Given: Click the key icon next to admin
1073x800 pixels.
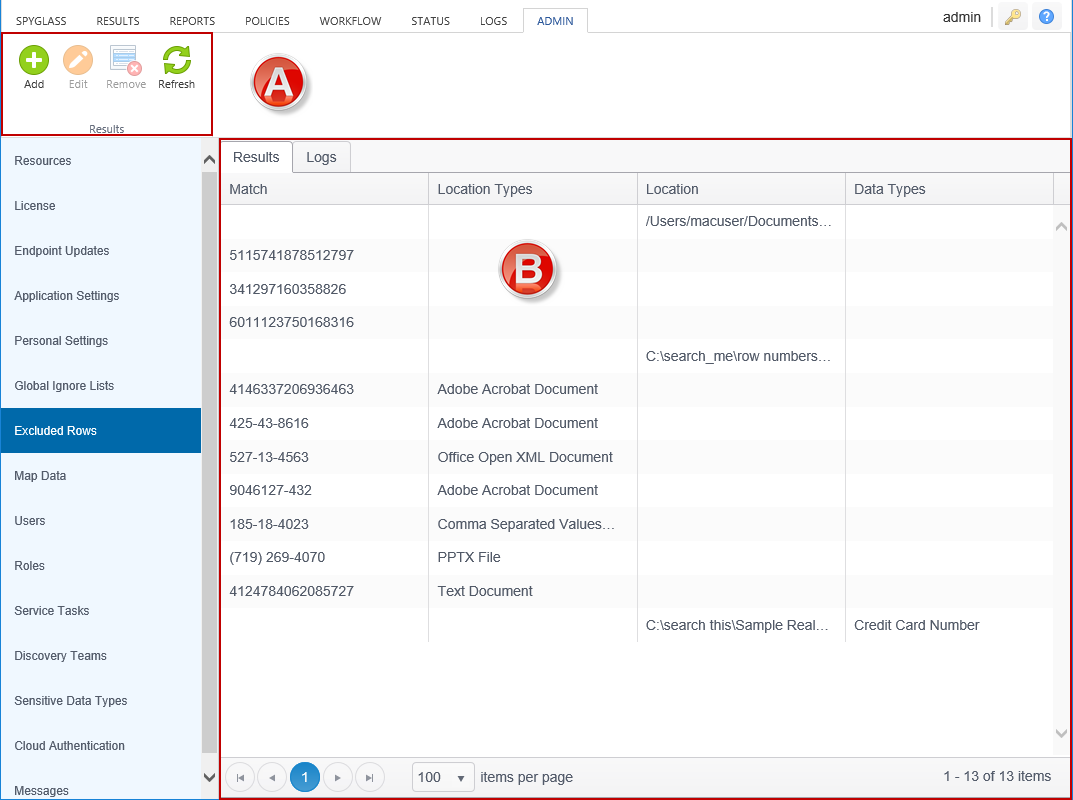Looking at the screenshot, I should 1012,18.
